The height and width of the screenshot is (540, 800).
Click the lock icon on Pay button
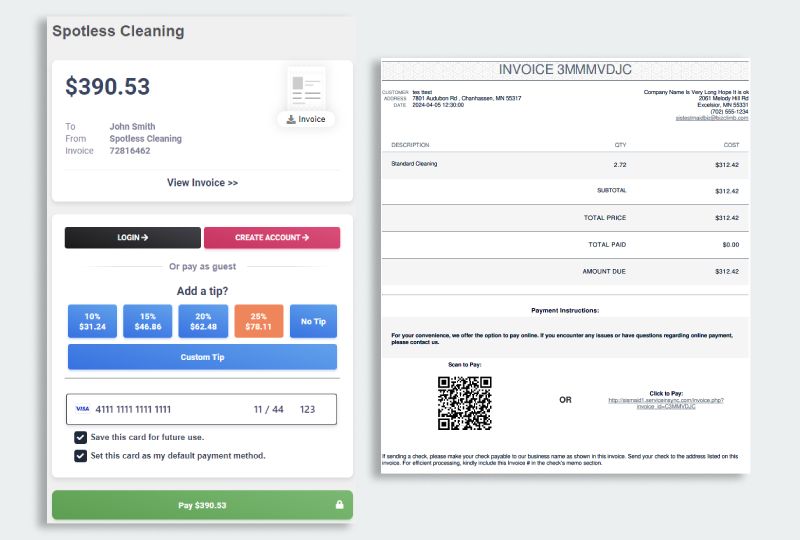tap(339, 504)
